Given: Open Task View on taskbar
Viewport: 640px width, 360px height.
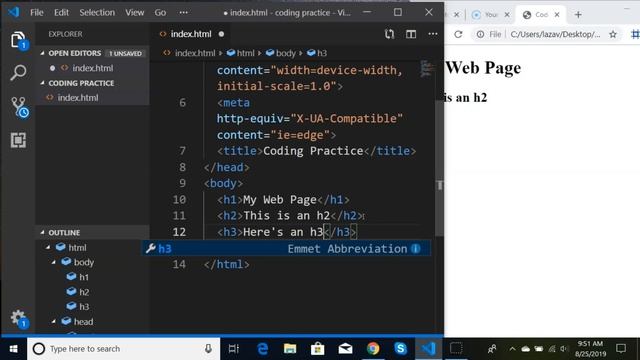Looking at the screenshot, I should click(233, 349).
